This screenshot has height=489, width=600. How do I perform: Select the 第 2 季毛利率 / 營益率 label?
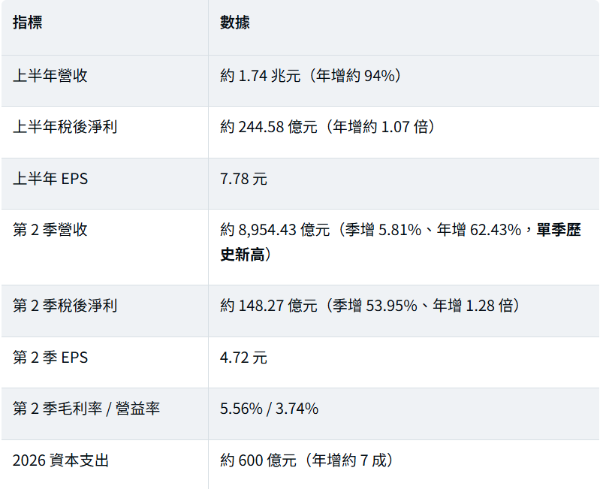pos(86,409)
